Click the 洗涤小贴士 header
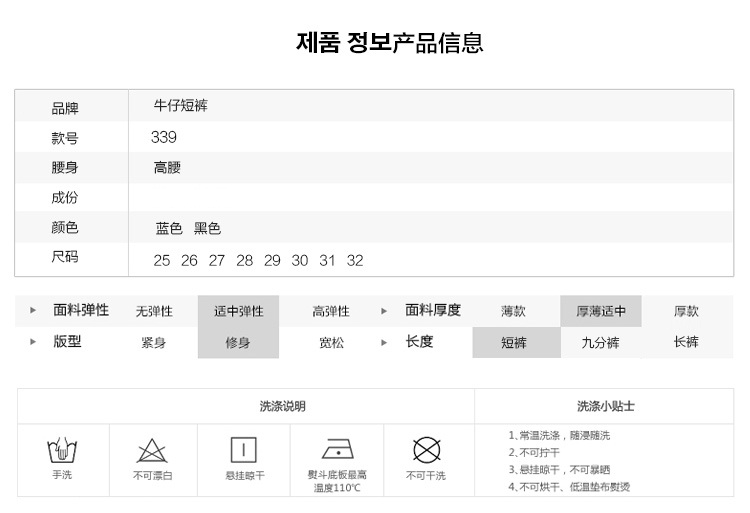Screen dimensions: 750x513 click(x=606, y=406)
